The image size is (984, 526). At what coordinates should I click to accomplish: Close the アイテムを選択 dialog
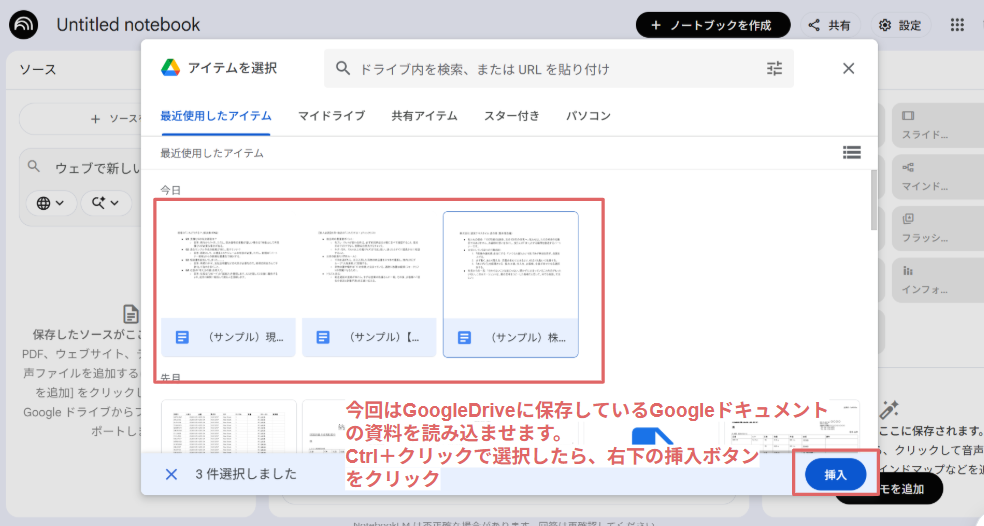pos(848,68)
